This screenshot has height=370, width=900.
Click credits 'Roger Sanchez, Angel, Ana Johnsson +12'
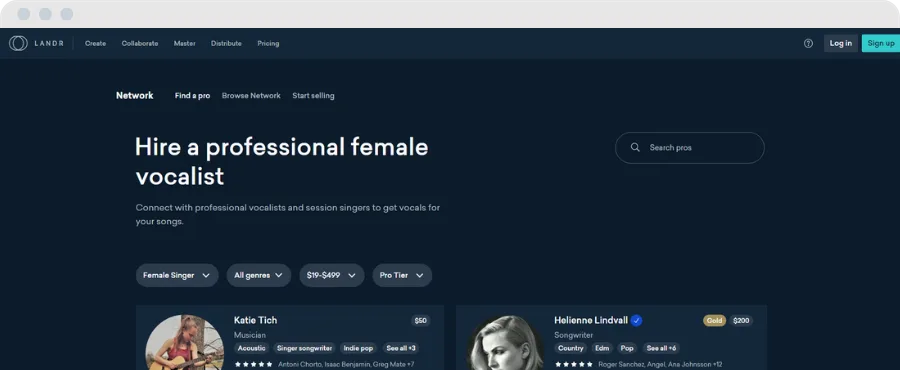point(660,364)
